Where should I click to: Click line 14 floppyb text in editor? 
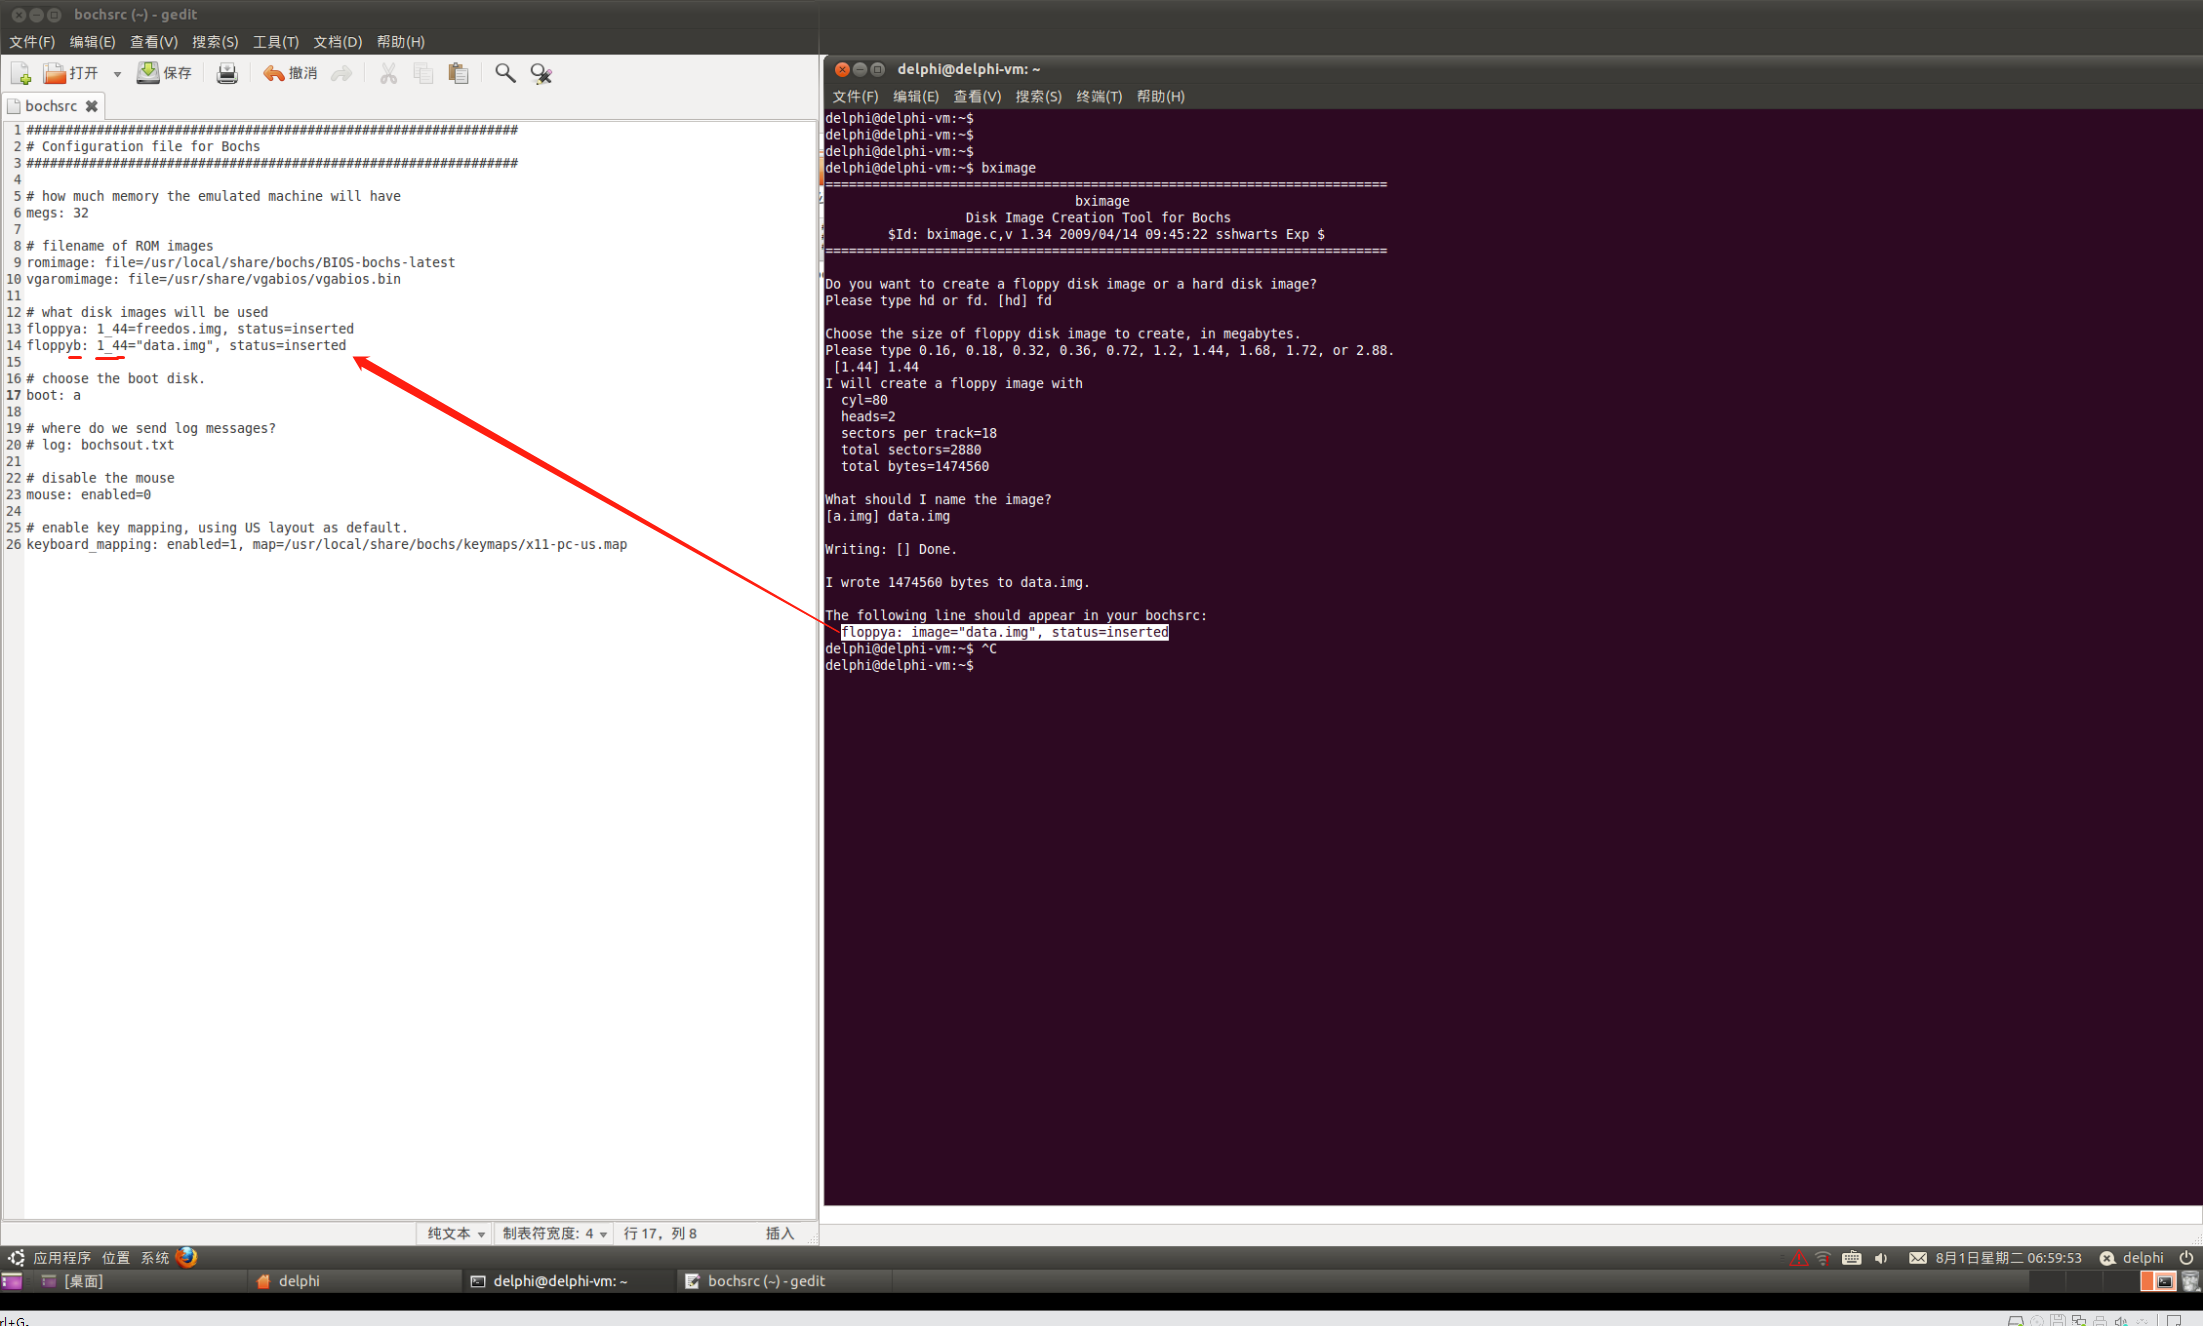pyautogui.click(x=55, y=345)
